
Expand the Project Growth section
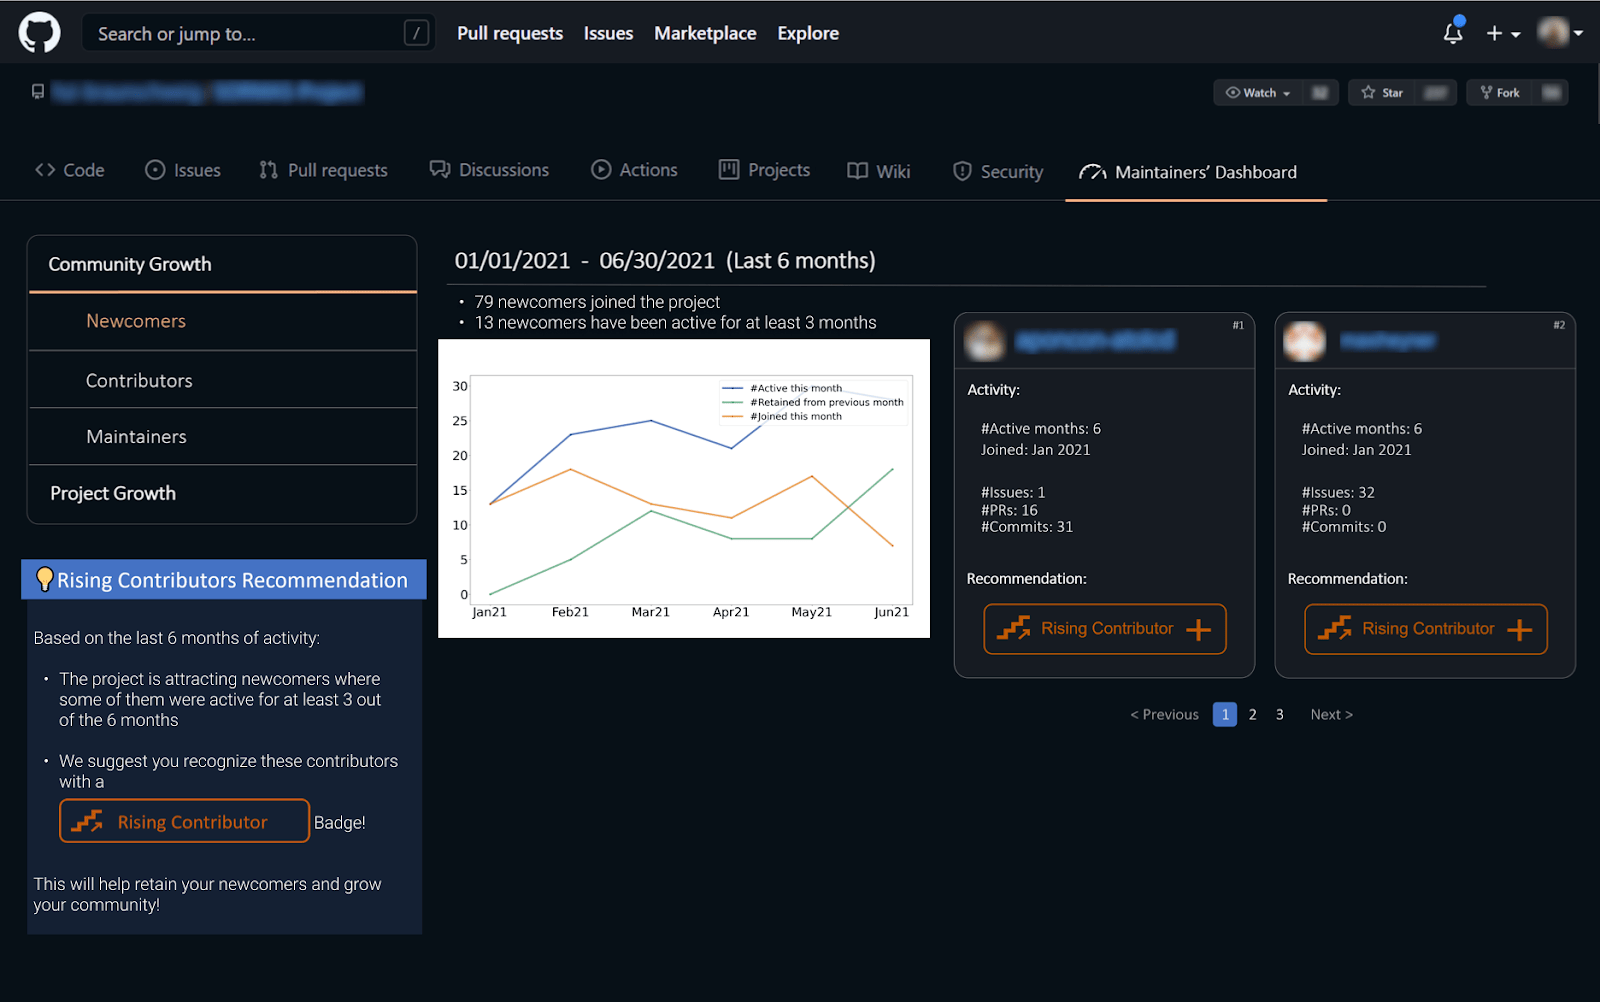coord(222,493)
